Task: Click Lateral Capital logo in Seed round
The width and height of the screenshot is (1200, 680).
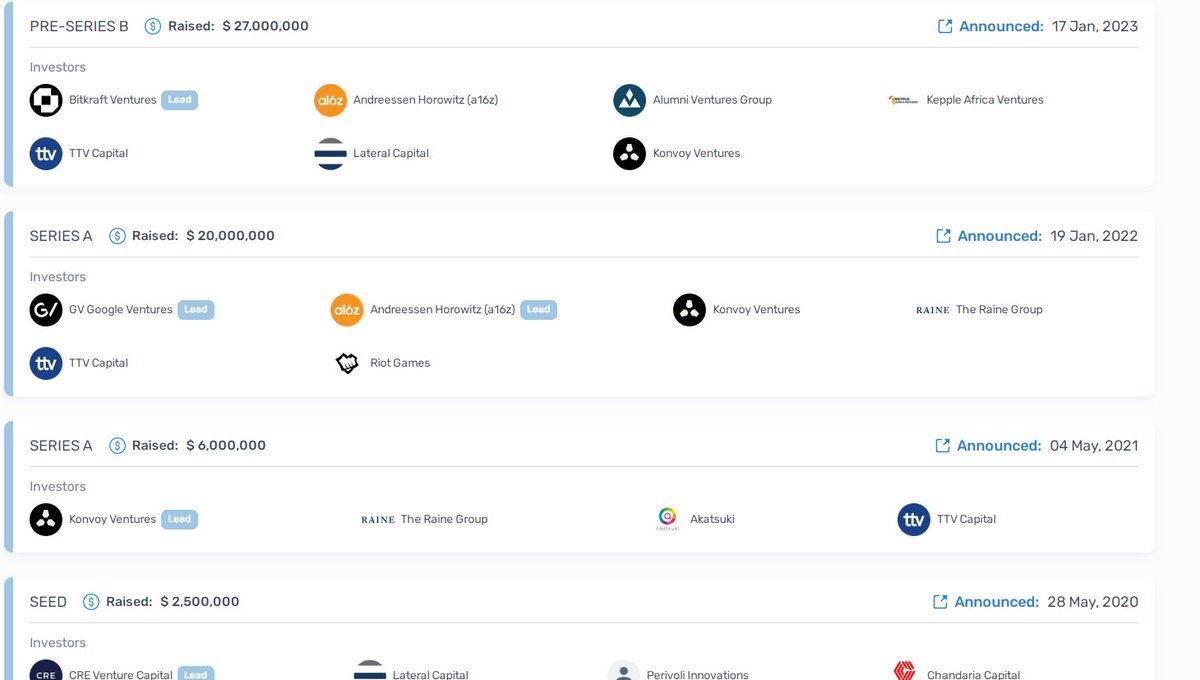Action: [x=370, y=671]
